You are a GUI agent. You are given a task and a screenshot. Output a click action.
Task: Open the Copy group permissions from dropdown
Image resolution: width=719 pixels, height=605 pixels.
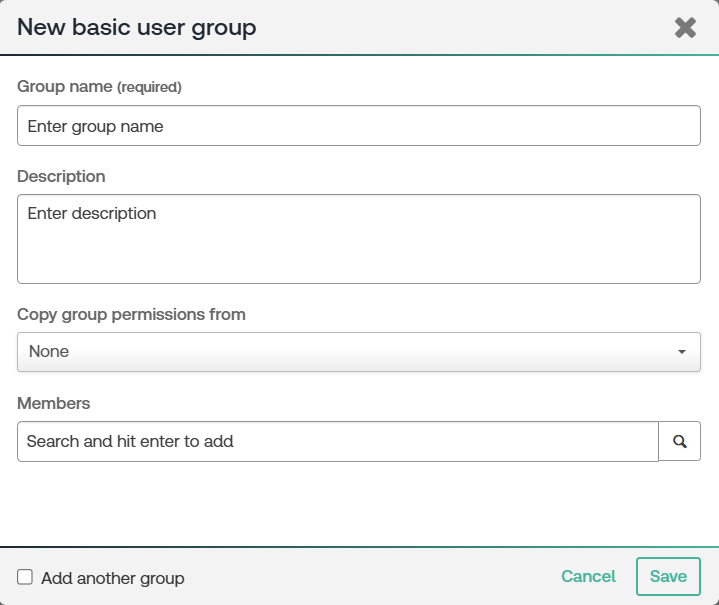click(x=358, y=352)
